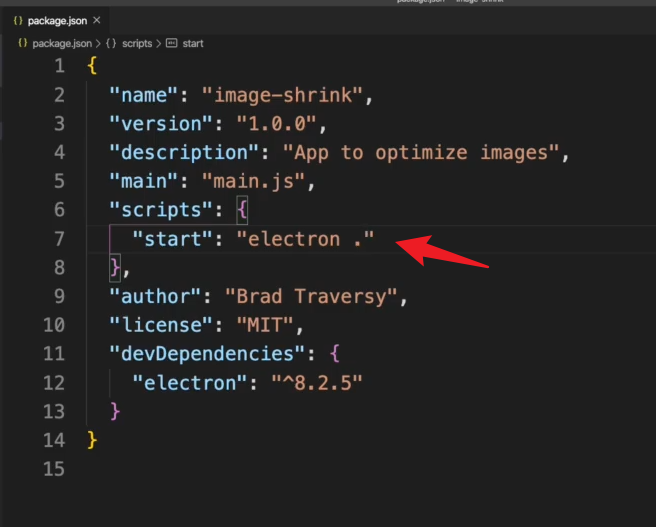Viewport: 656px width, 527px height.
Task: Click the string symbol icon before start
Action: click(x=172, y=43)
